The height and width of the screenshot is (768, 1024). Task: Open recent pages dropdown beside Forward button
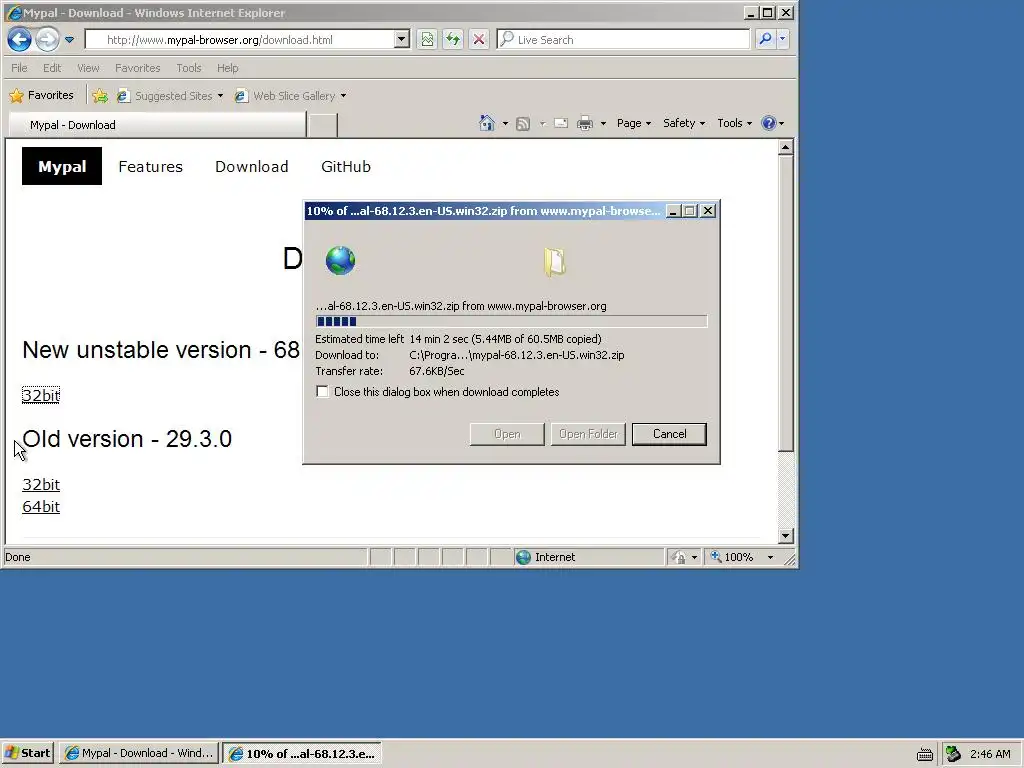point(69,40)
